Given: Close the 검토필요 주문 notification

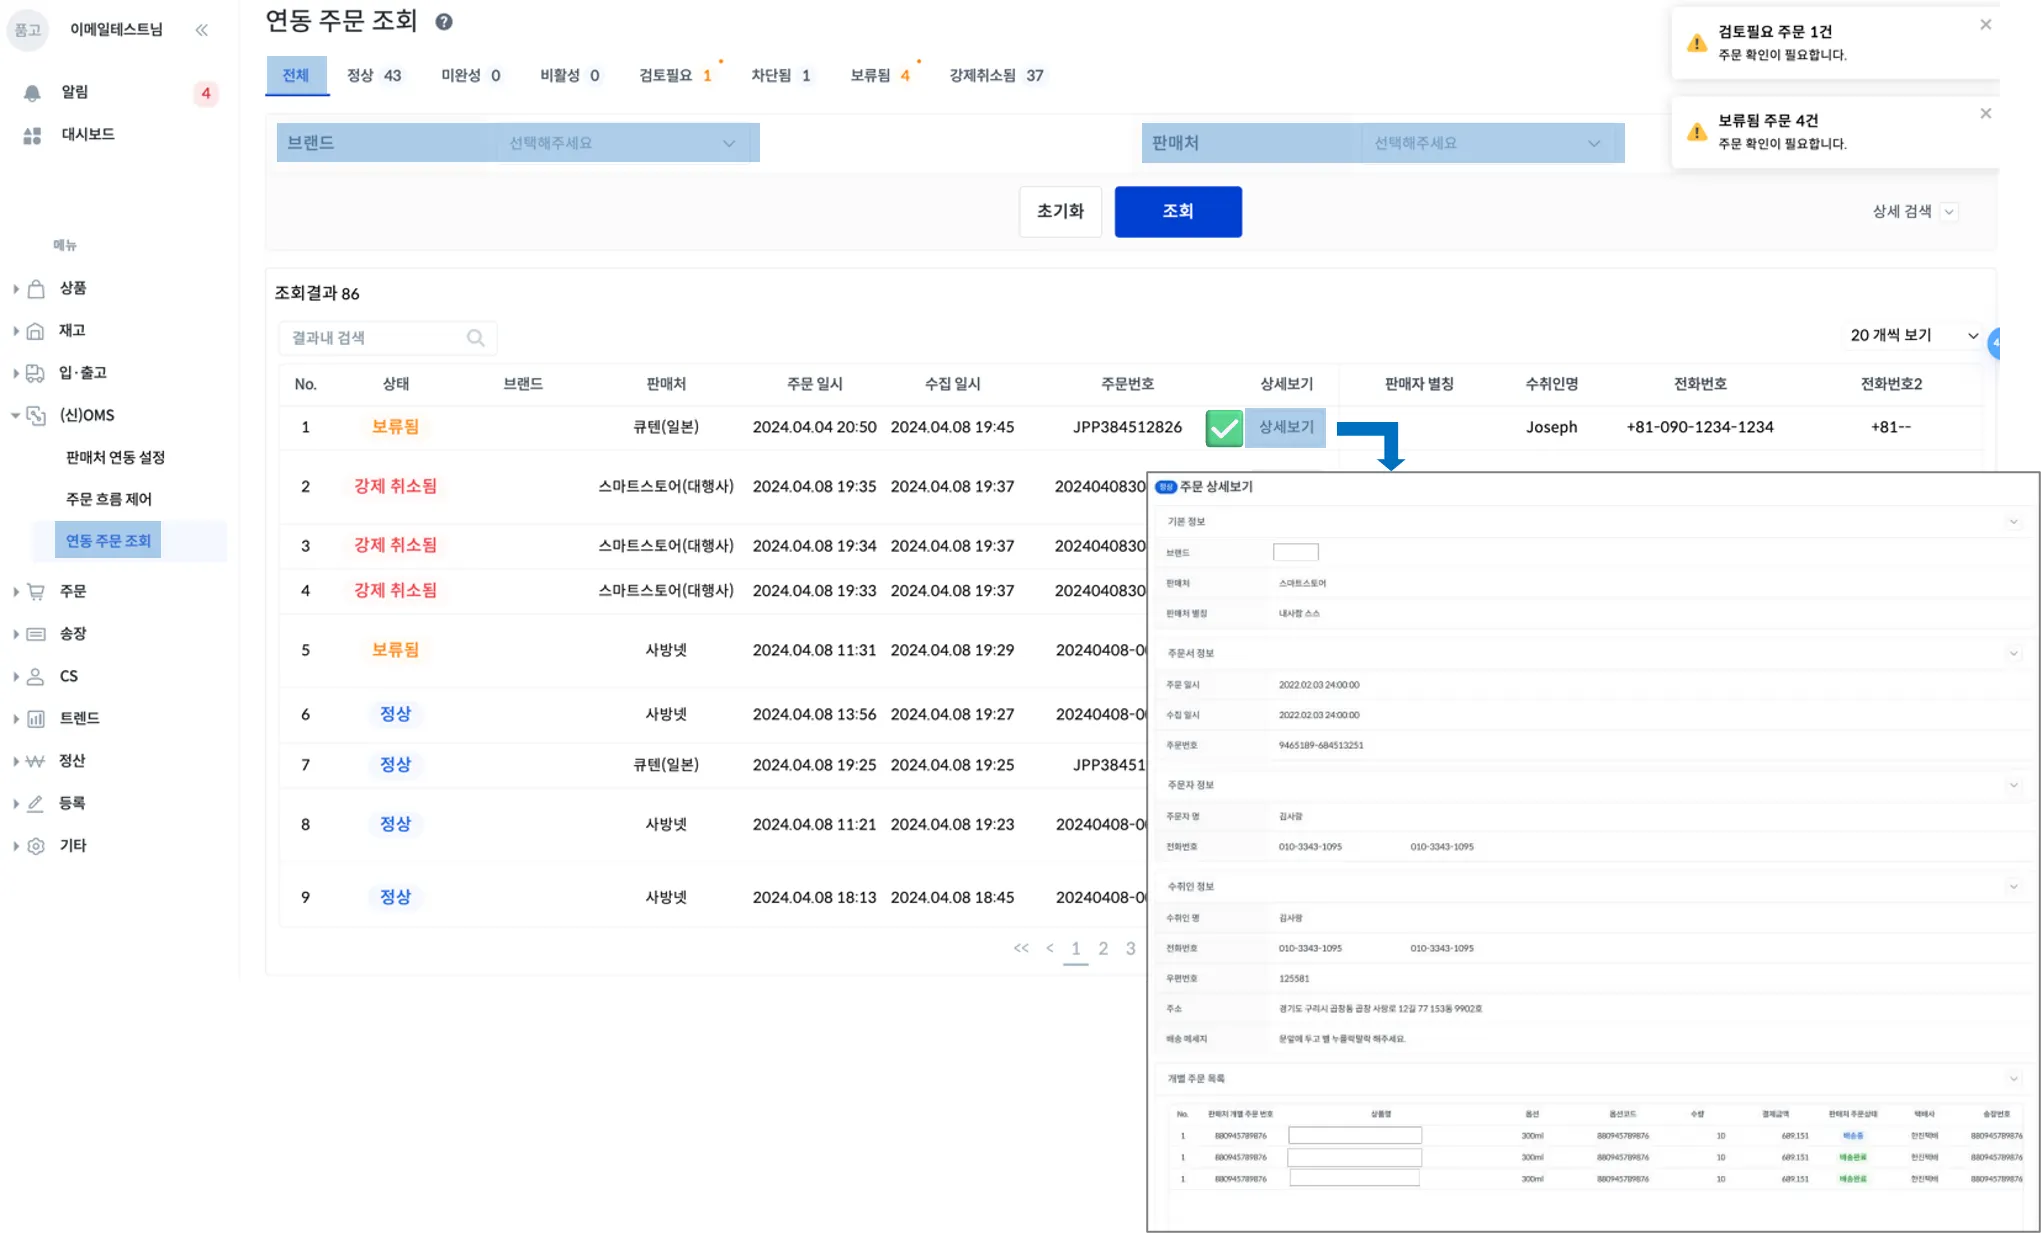Looking at the screenshot, I should point(1985,25).
